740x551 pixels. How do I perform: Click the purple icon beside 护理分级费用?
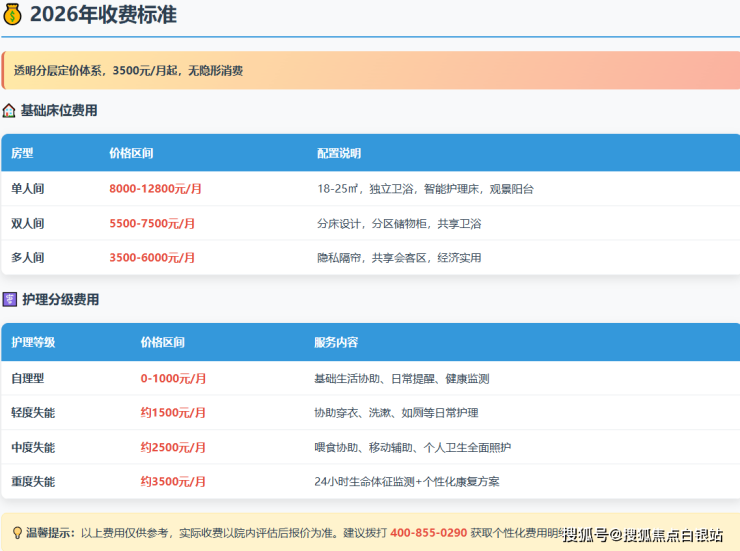[x=10, y=299]
